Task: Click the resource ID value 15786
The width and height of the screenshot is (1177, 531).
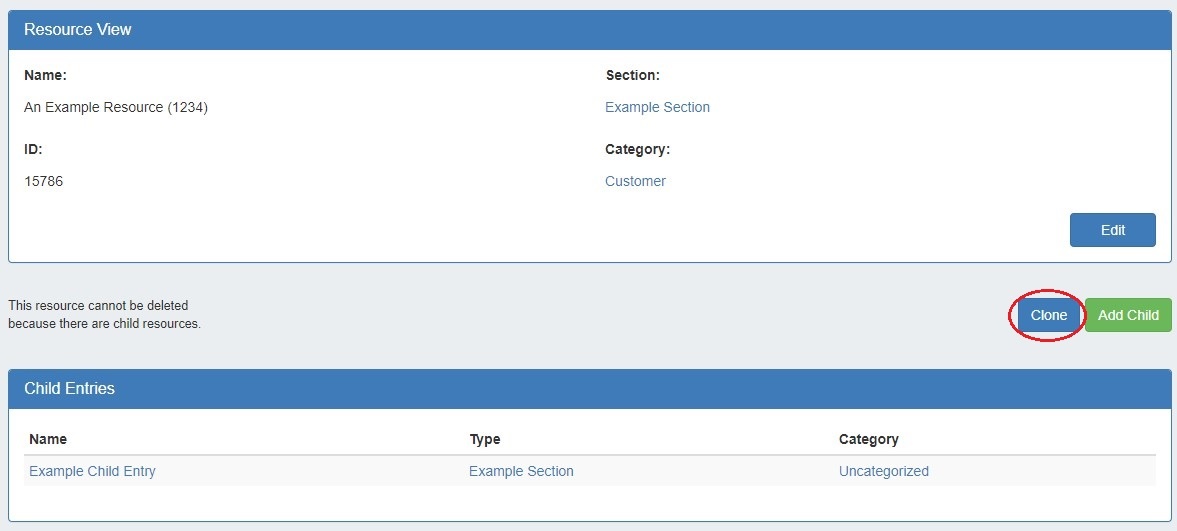Action: pos(43,181)
